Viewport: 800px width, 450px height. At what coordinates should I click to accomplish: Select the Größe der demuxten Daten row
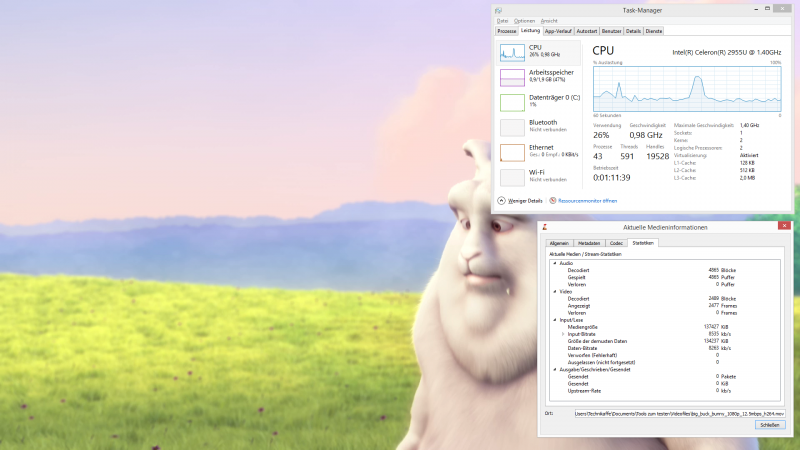(665, 341)
